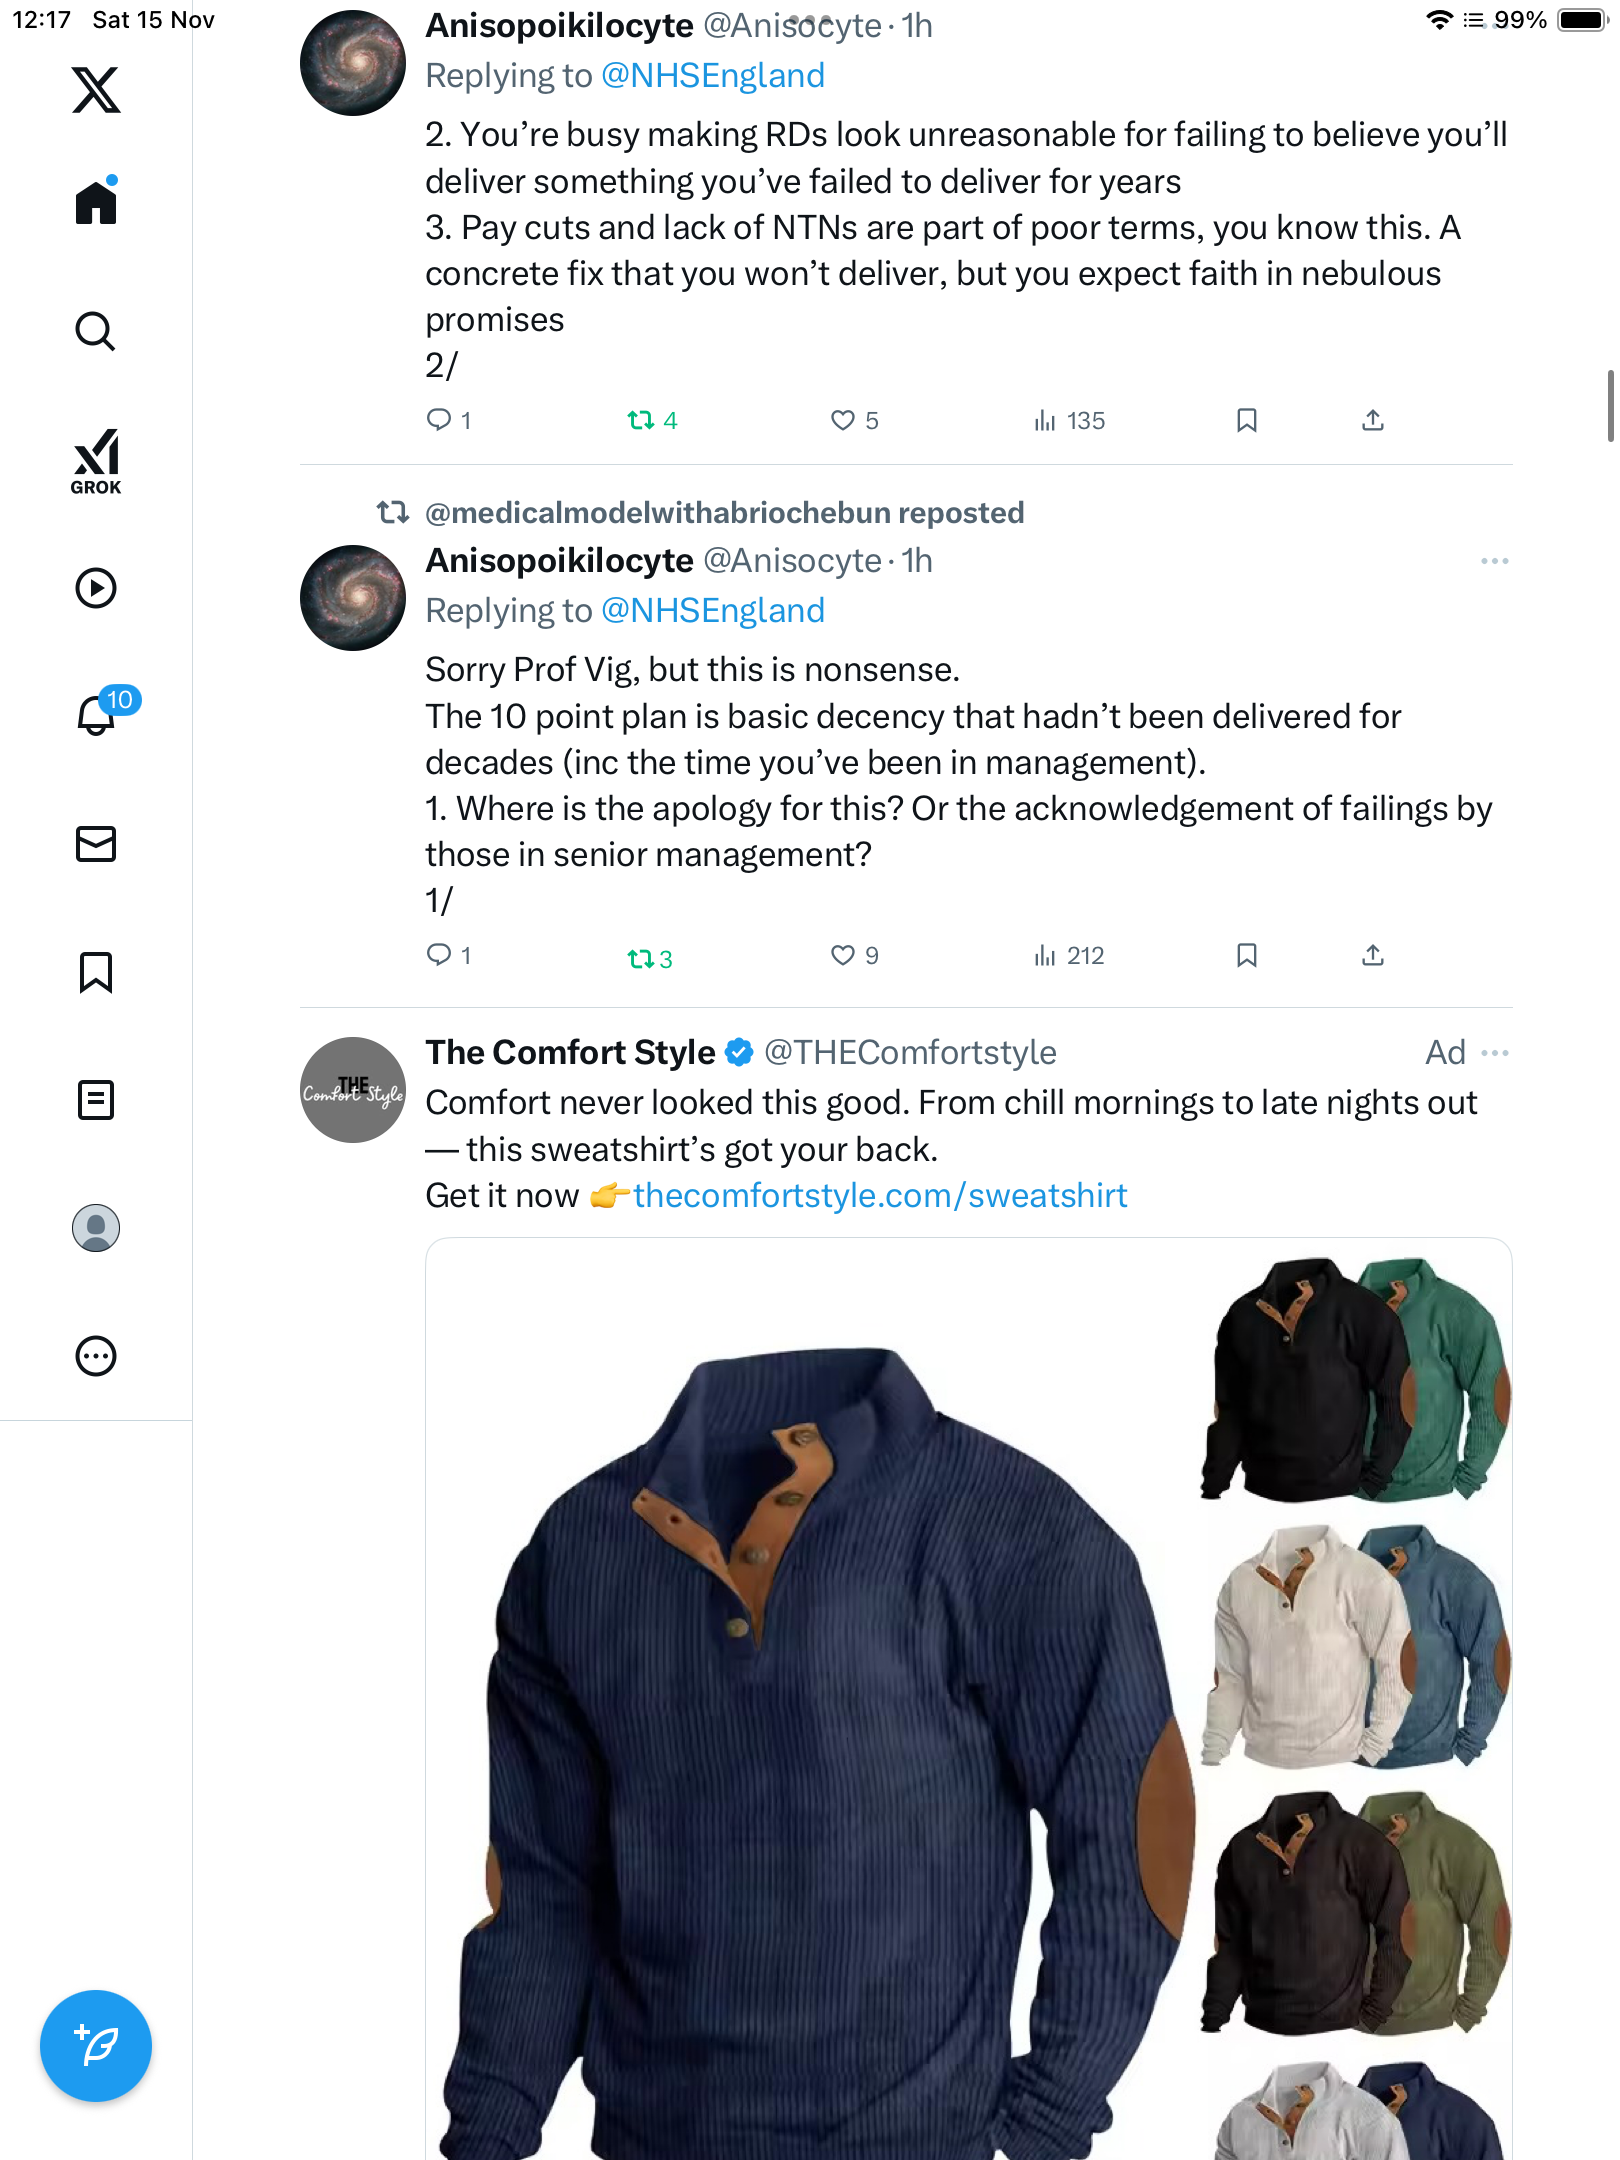Open the Lists icon in sidebar

[96, 1100]
